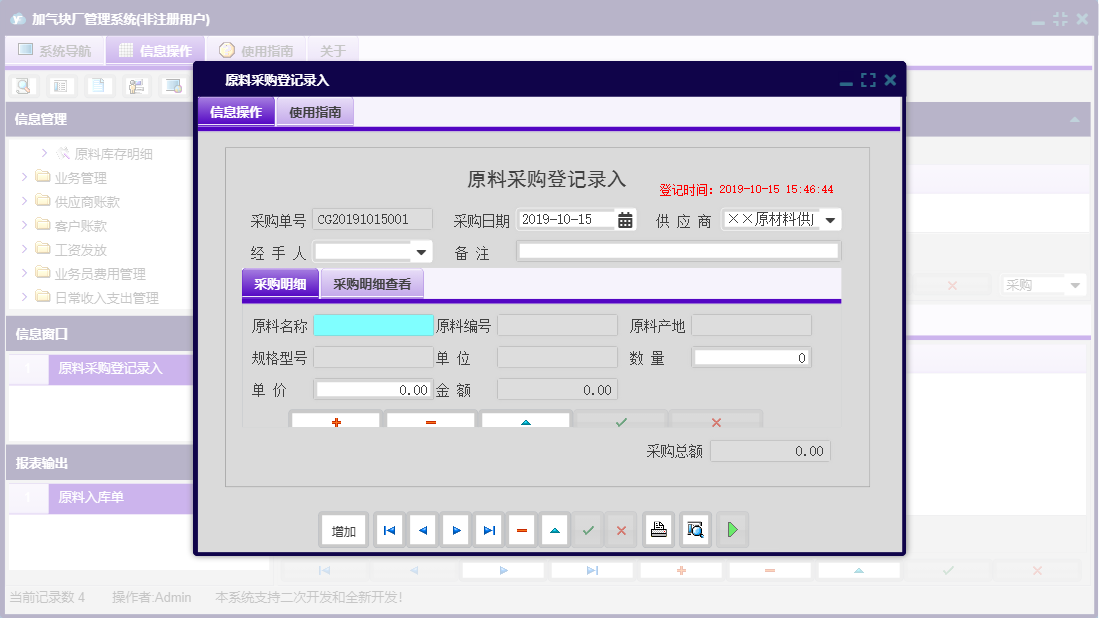
Task: Confirm the detail entry with green checkmark
Action: (x=620, y=420)
